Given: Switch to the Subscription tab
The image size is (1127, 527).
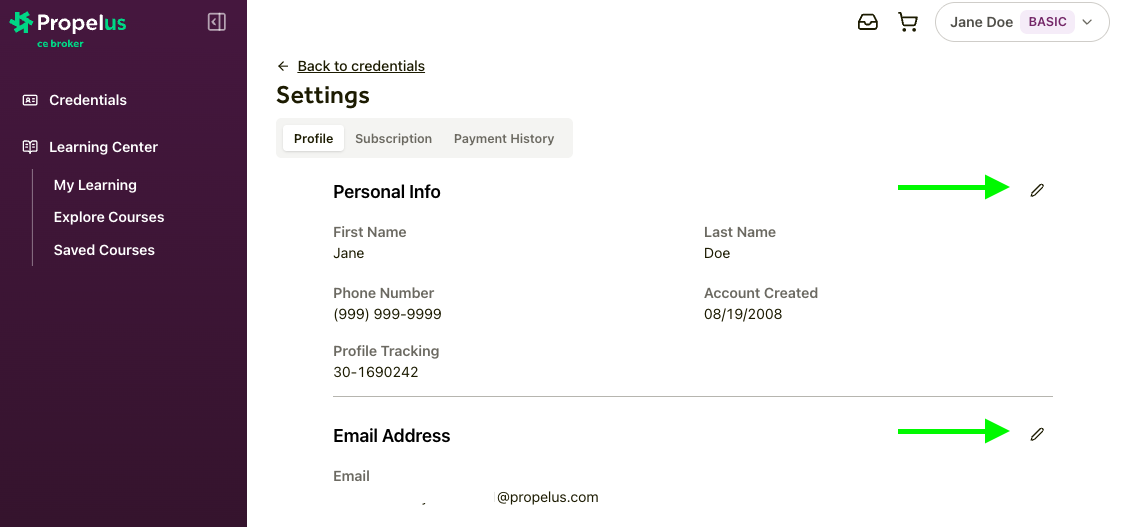Looking at the screenshot, I should pos(393,139).
